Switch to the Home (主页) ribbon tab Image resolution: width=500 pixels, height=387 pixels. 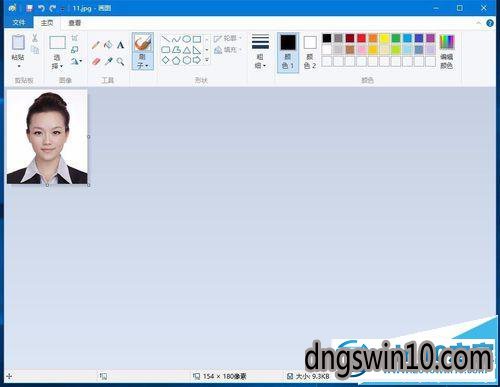tap(47, 23)
